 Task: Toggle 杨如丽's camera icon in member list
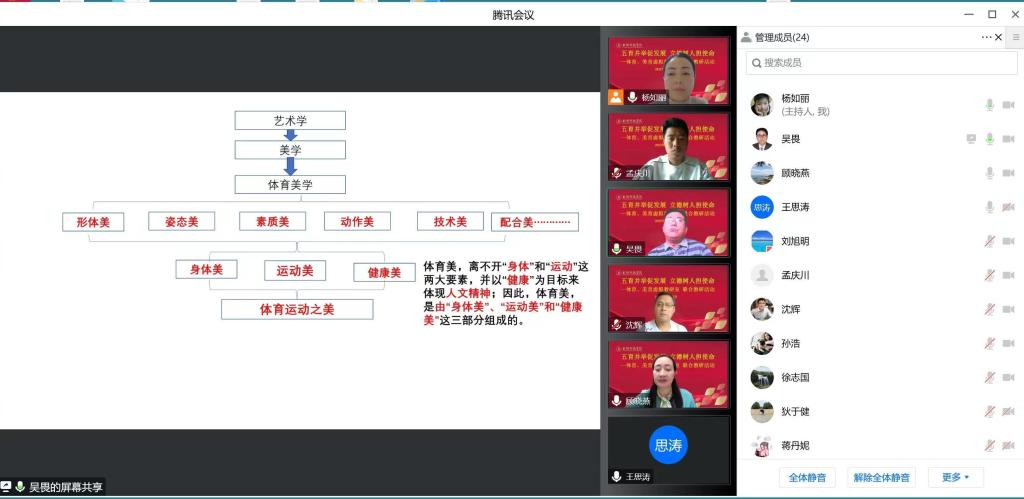tap(1008, 105)
